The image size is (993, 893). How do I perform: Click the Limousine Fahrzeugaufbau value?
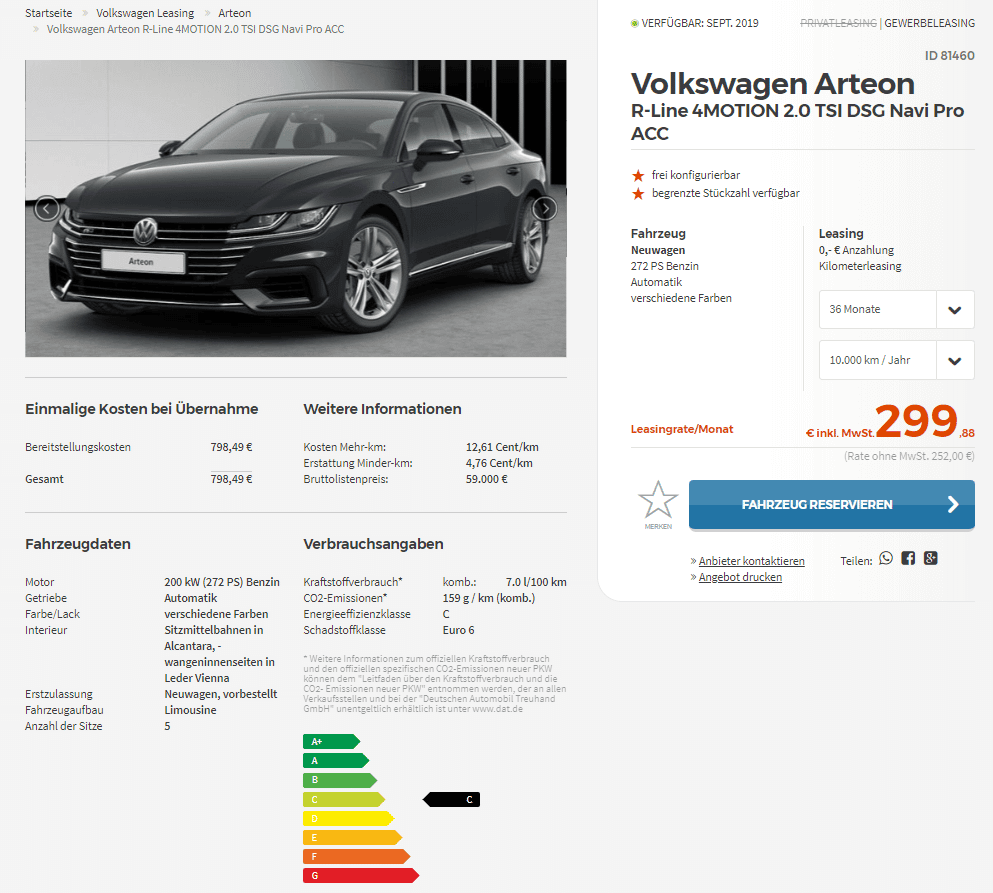coord(190,711)
